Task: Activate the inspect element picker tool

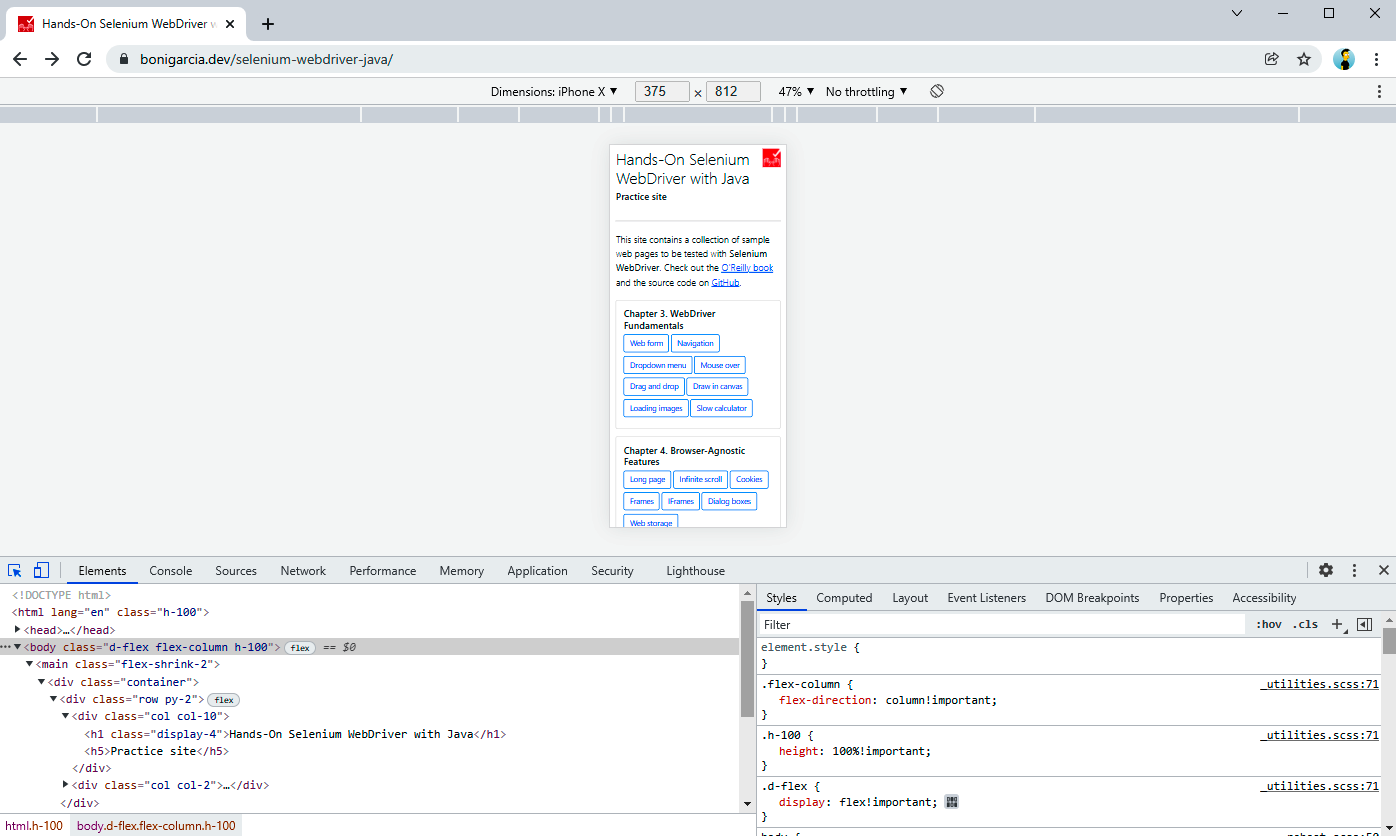Action: (x=15, y=571)
